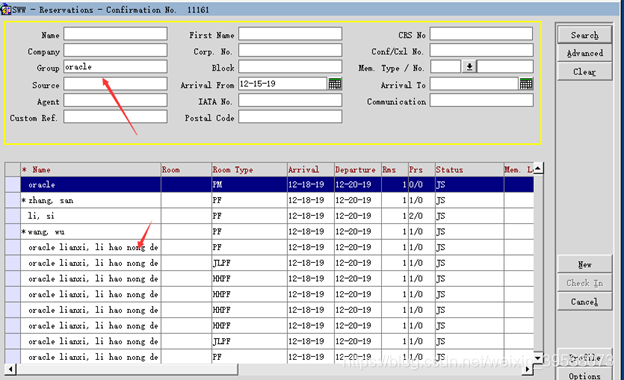624x380 pixels.
Task: Focus the Agent input field
Action: [x=115, y=100]
